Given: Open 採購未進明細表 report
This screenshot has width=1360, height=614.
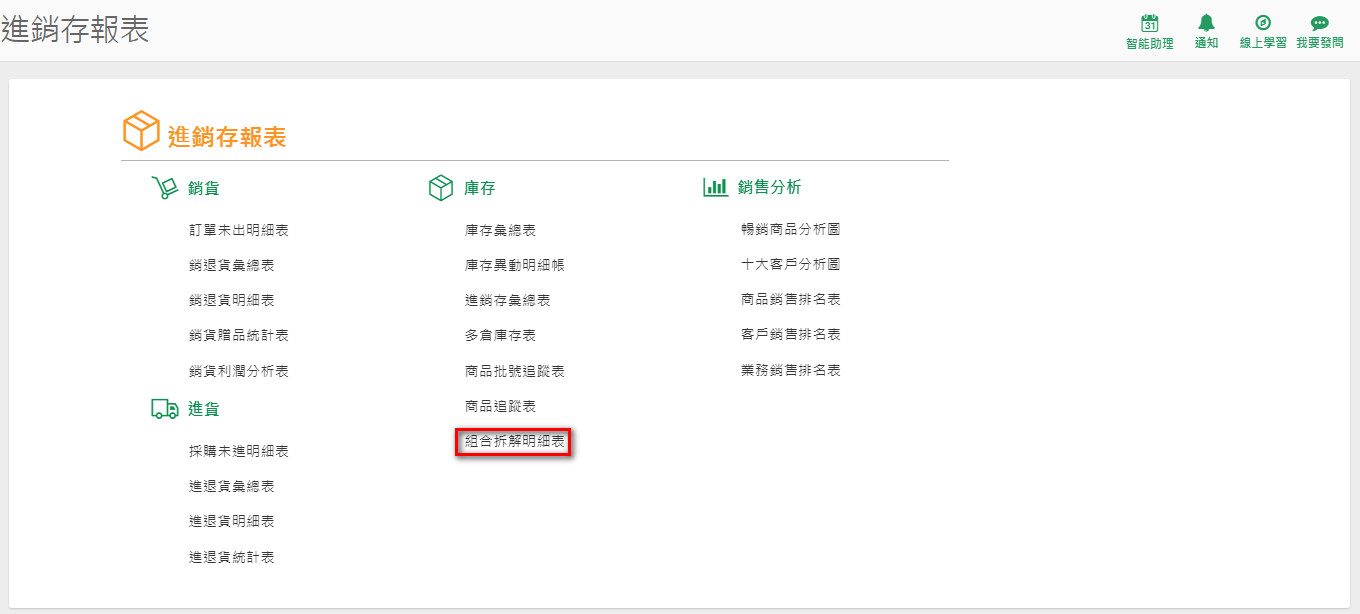Looking at the screenshot, I should pyautogui.click(x=239, y=451).
